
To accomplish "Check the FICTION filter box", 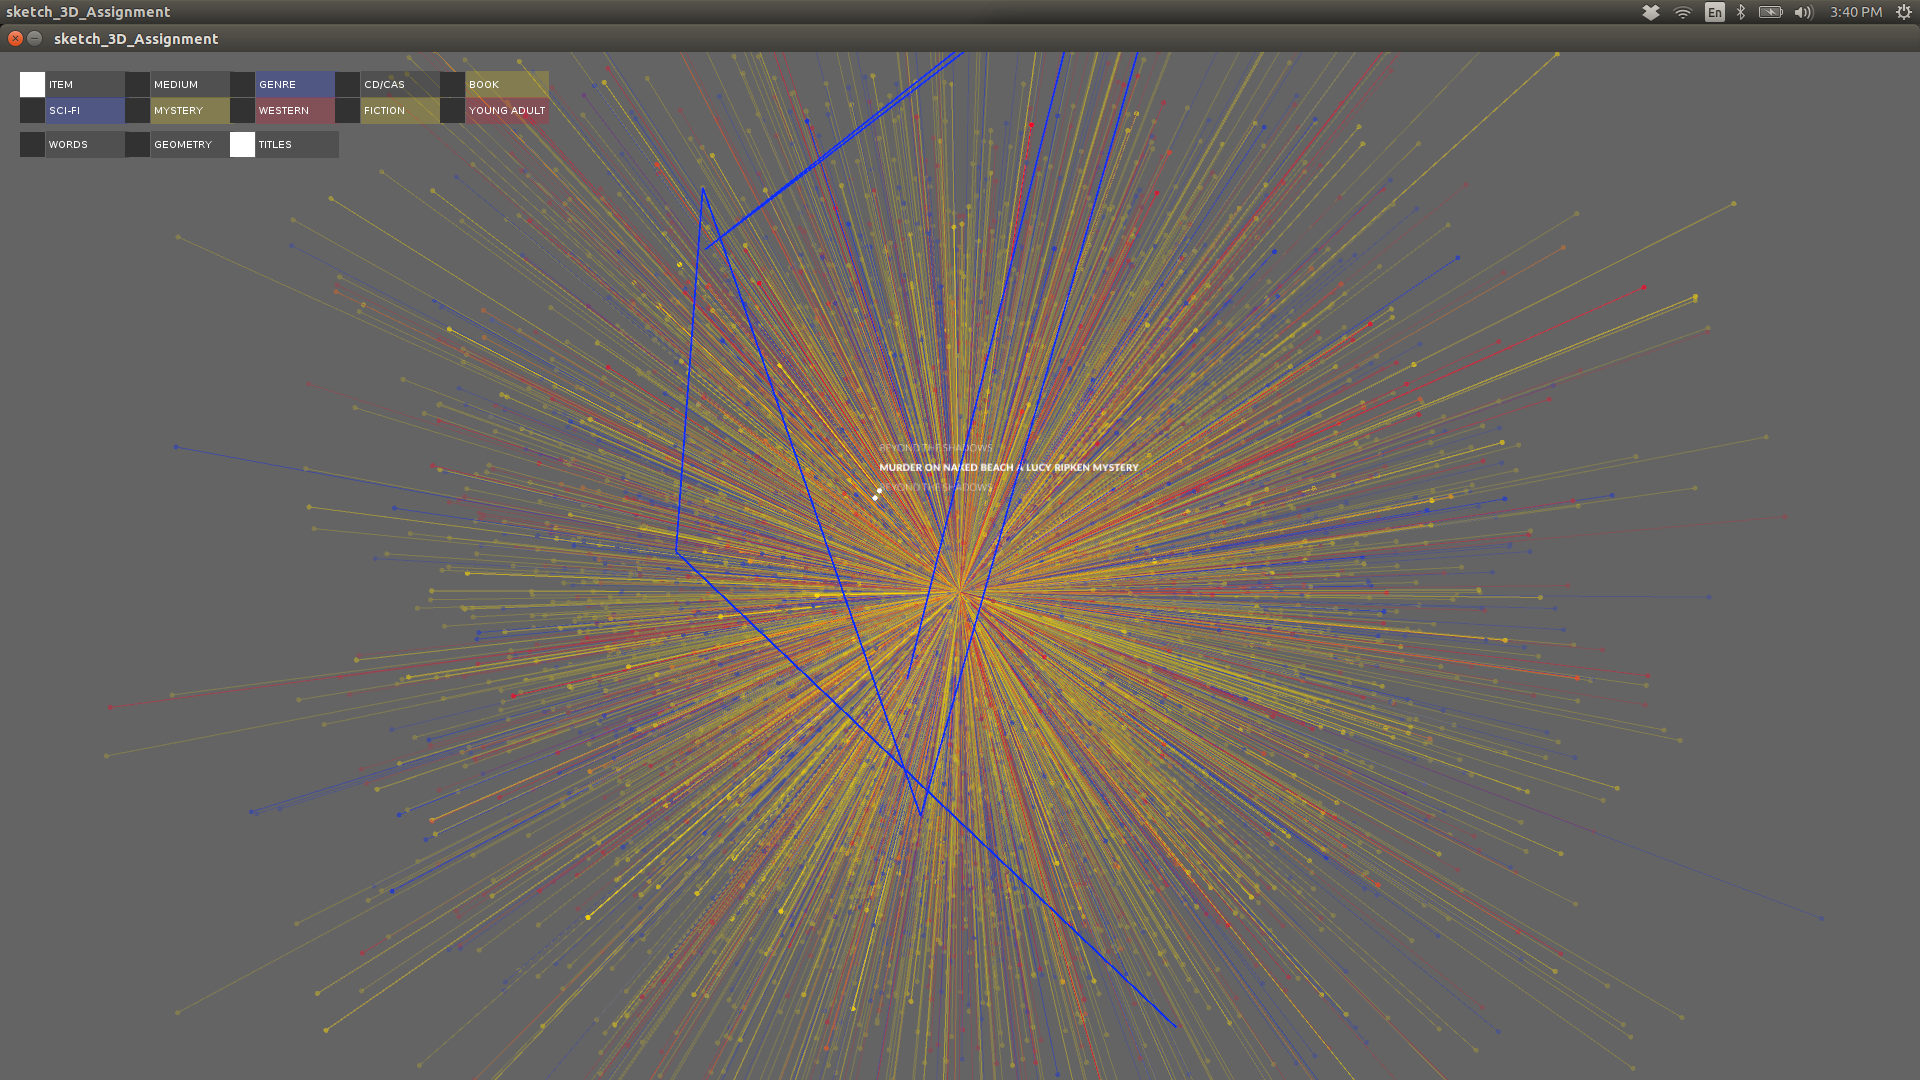I will pyautogui.click(x=347, y=110).
